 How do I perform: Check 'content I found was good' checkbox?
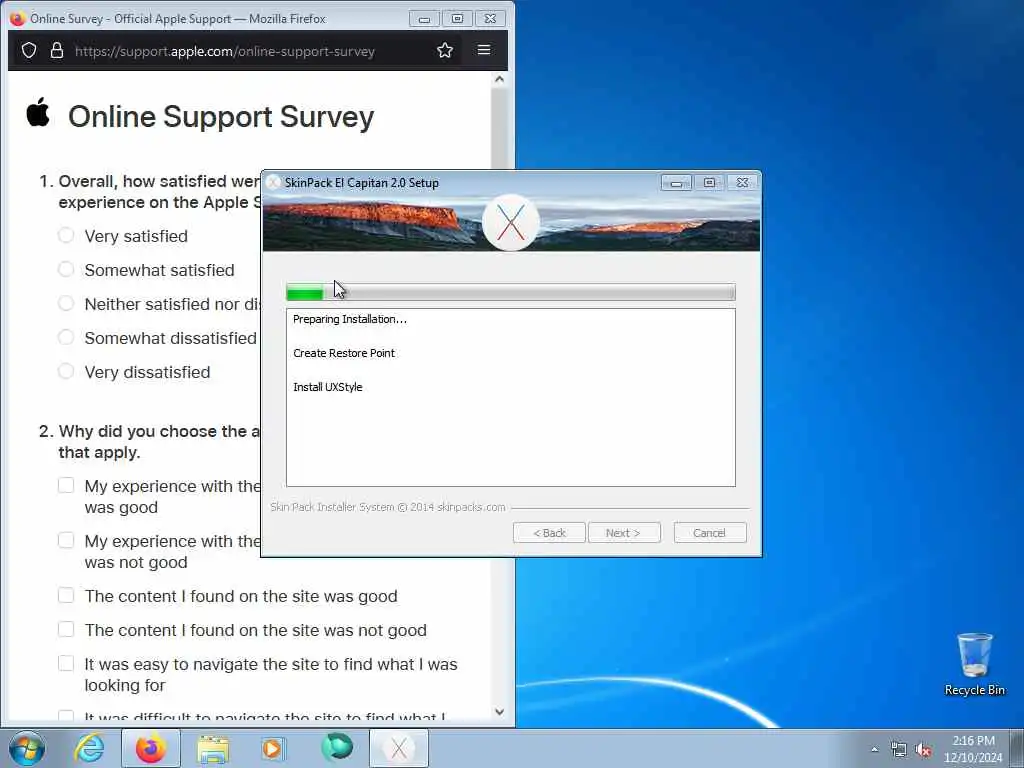66,595
